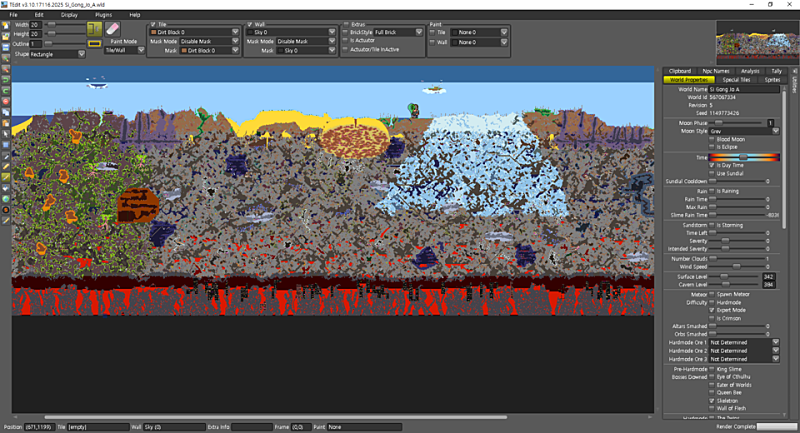The image size is (800, 433).
Task: Open the Moon Style dropdown
Action: tap(744, 131)
